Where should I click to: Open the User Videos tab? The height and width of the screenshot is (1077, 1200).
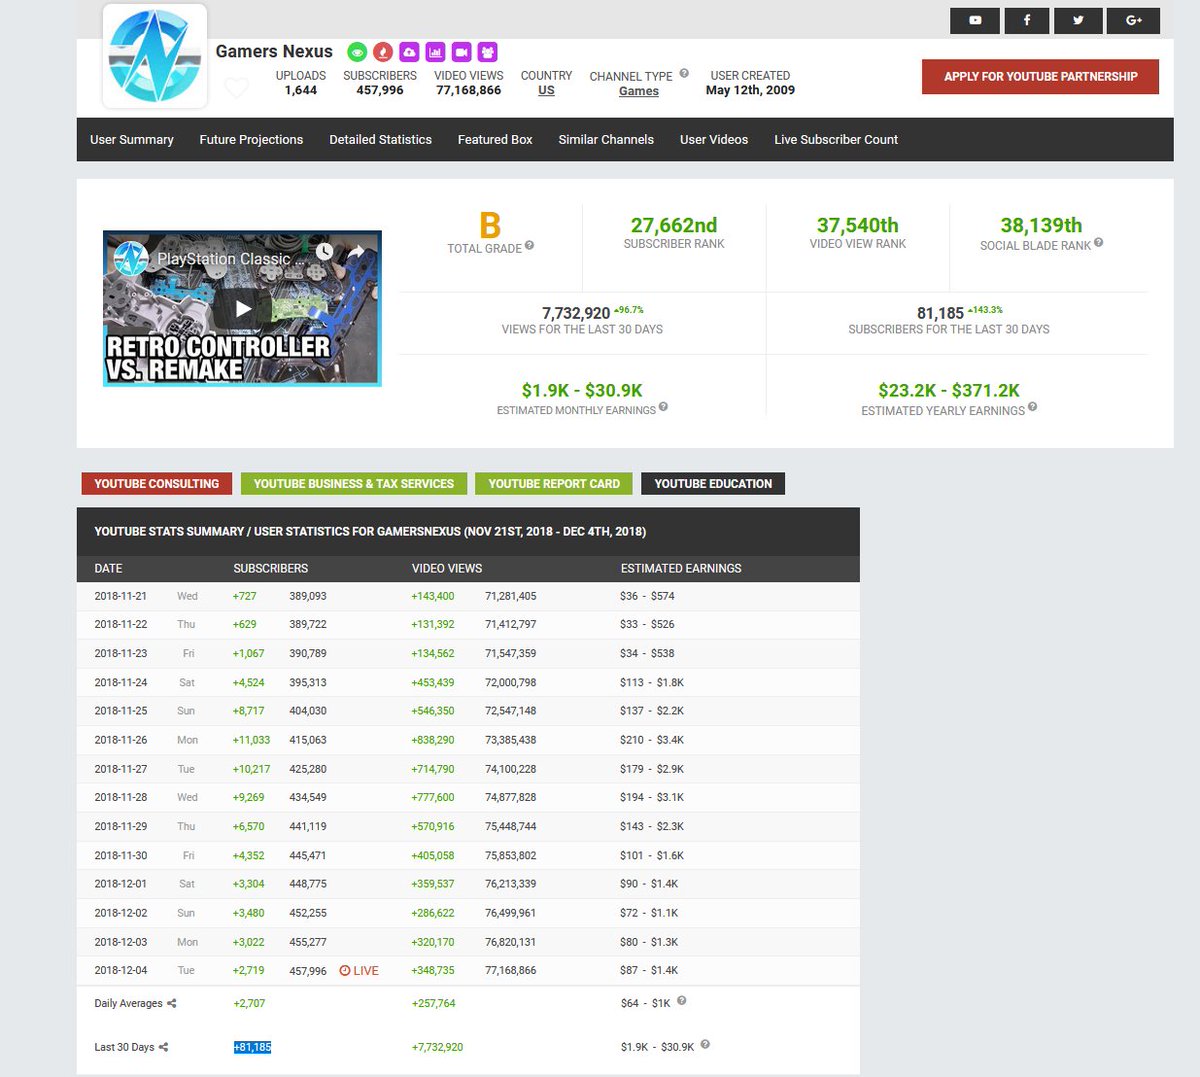point(714,140)
